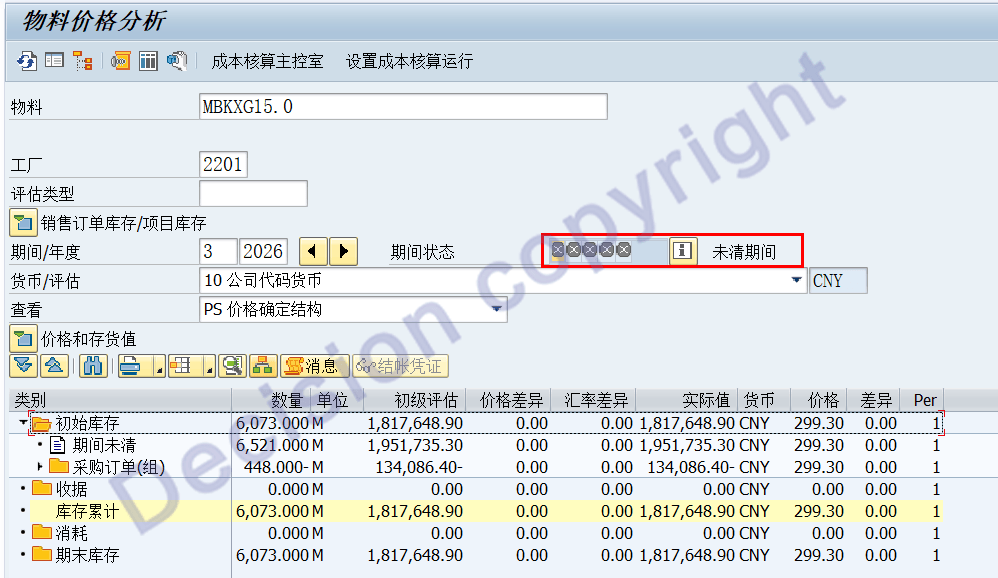Click the list display icon beside refresh

[54, 61]
